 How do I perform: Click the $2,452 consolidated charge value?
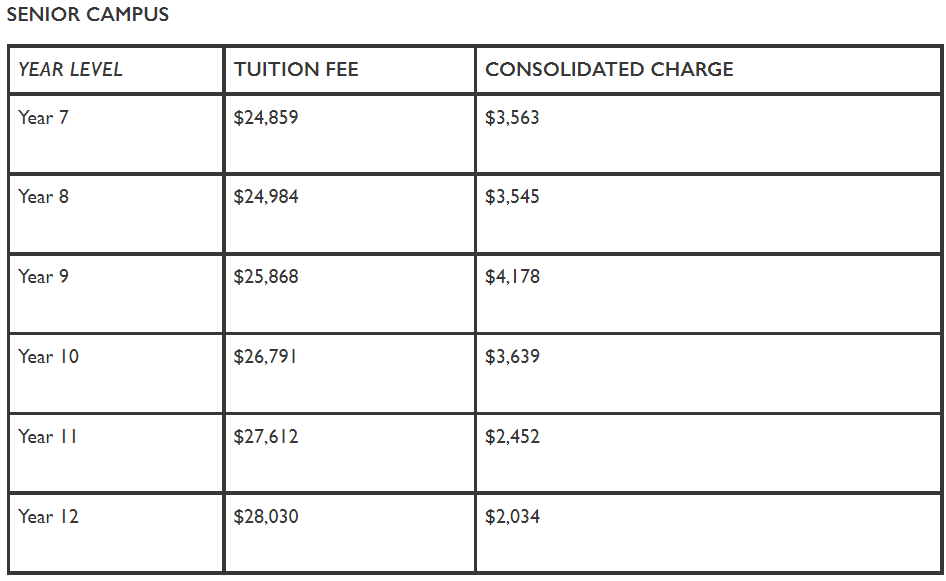point(512,436)
